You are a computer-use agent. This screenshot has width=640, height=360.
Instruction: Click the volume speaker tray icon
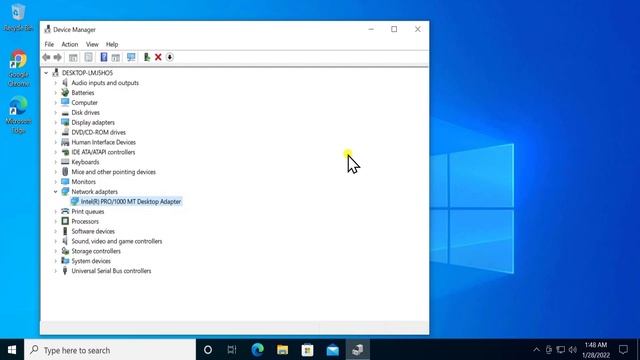573,350
